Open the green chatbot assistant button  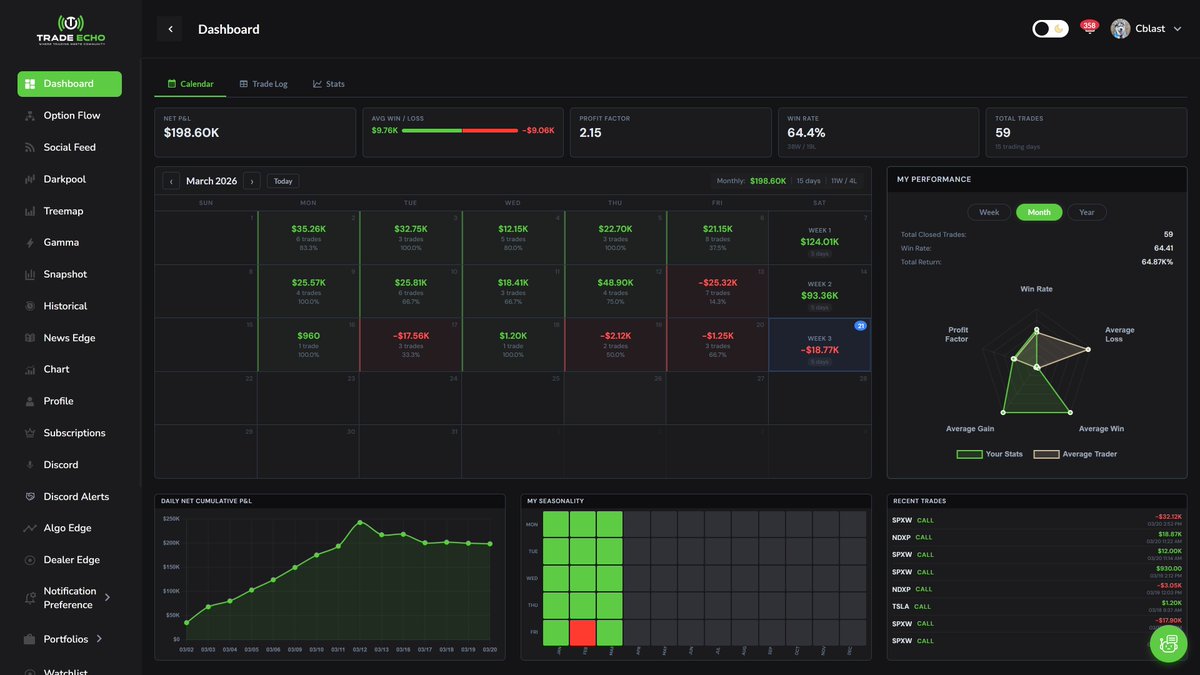(1167, 644)
